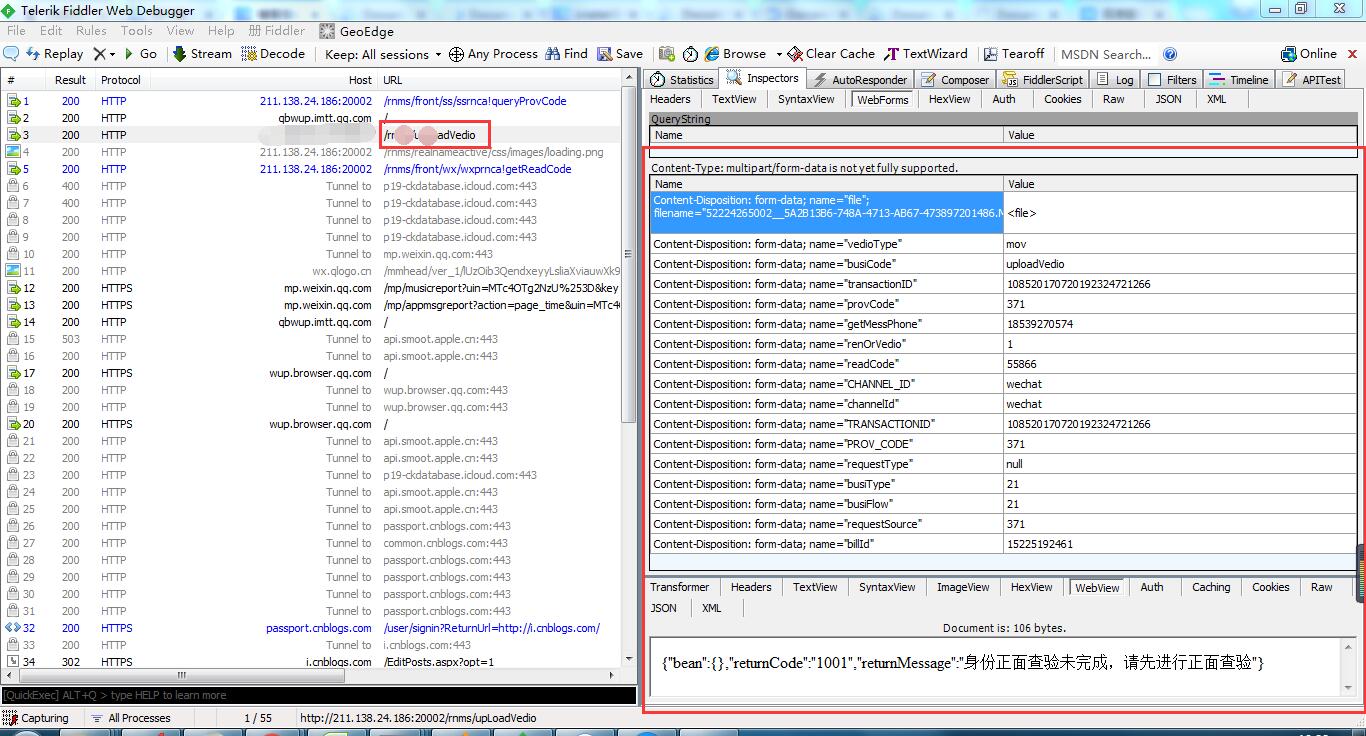Image resolution: width=1366 pixels, height=736 pixels.
Task: Select session 5 getReadCode row
Action: [x=312, y=169]
